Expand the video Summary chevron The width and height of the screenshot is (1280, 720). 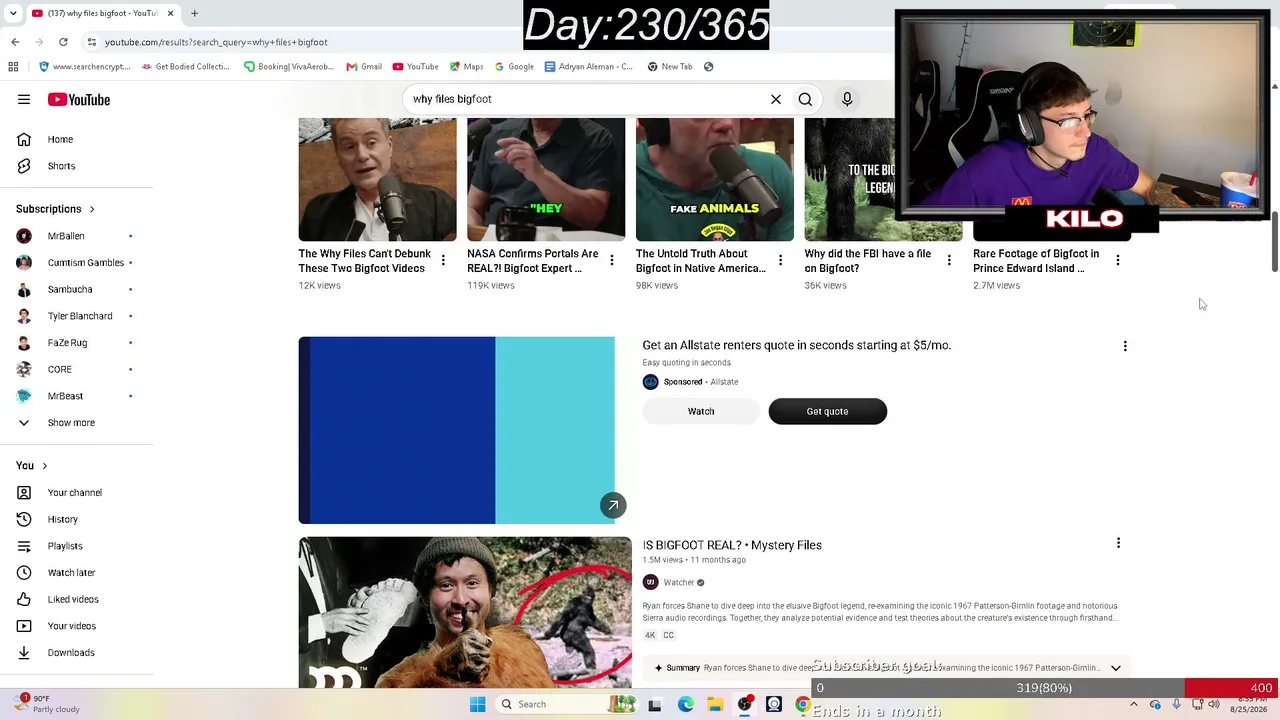coord(1116,668)
